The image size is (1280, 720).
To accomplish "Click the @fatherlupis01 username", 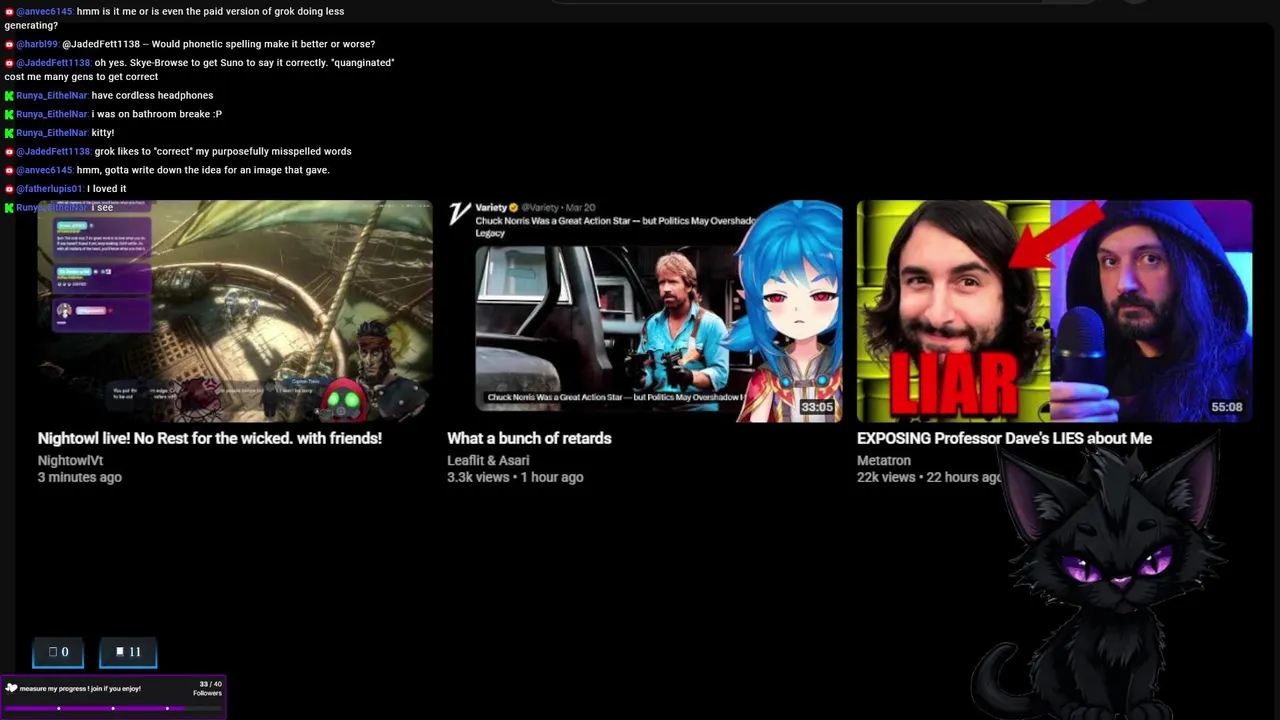I will pyautogui.click(x=50, y=189).
